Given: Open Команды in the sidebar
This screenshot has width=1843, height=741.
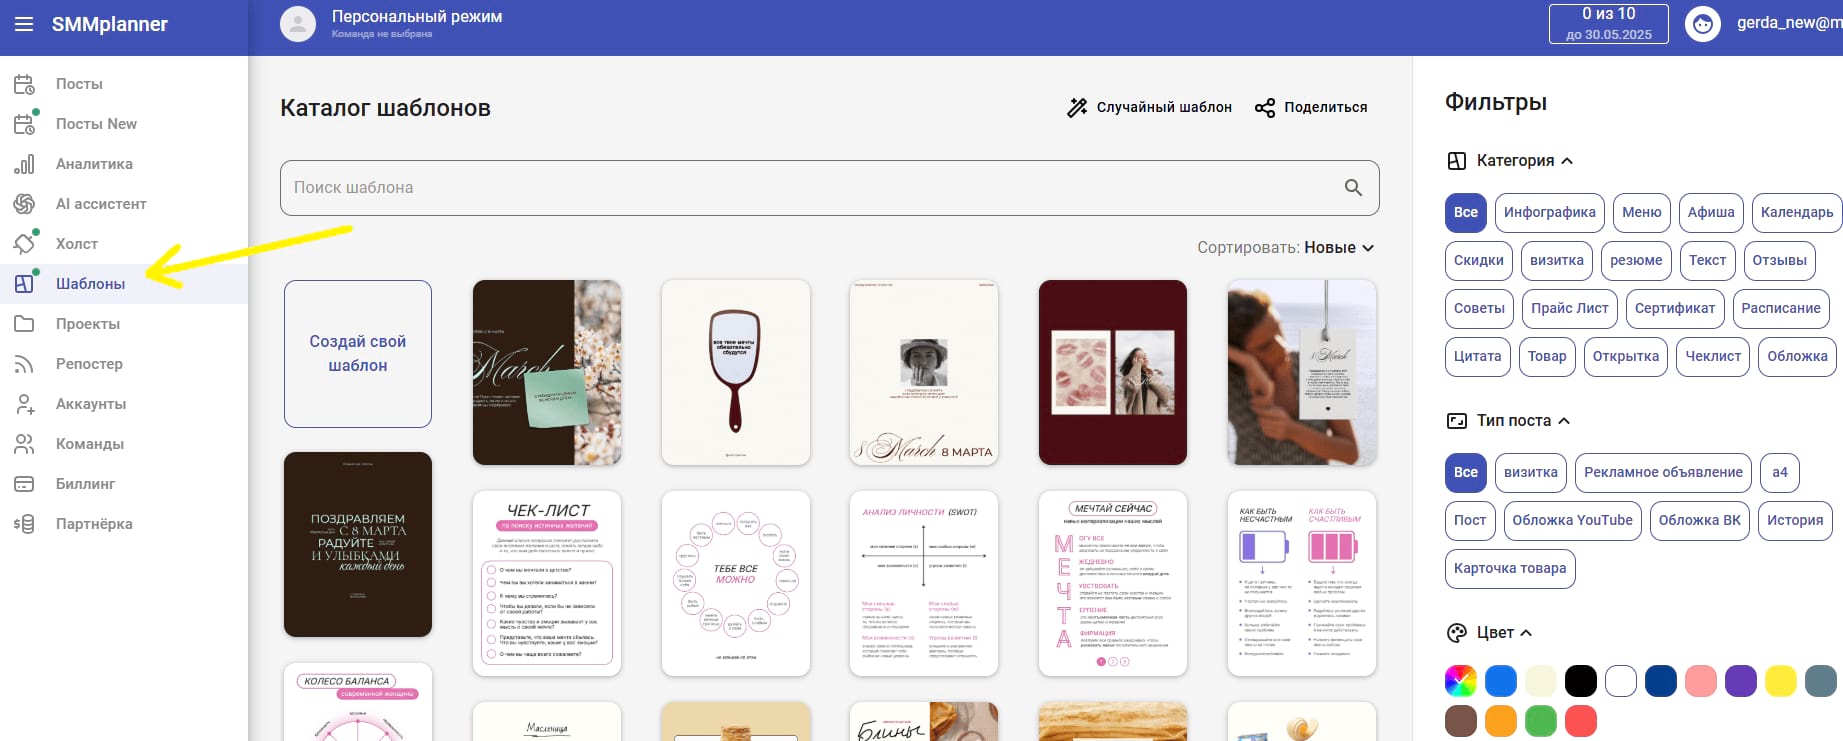Looking at the screenshot, I should [124, 444].
